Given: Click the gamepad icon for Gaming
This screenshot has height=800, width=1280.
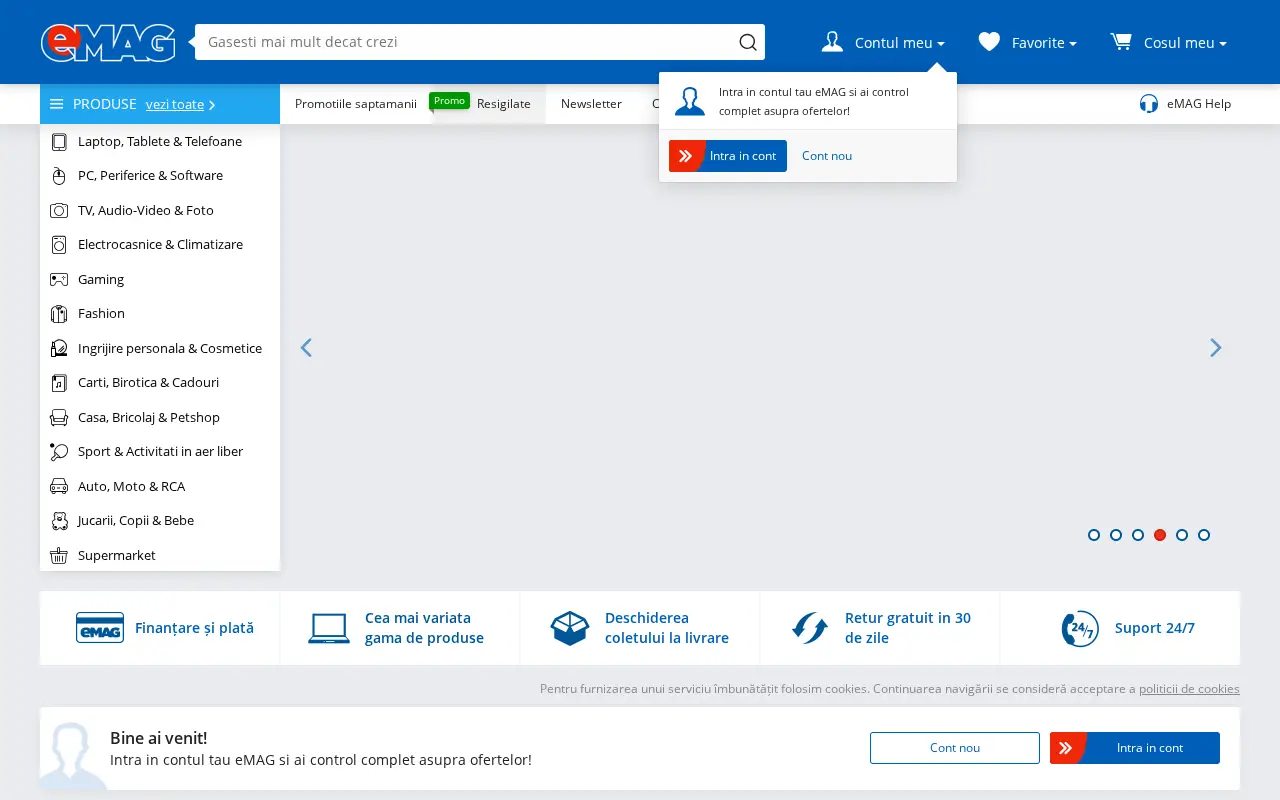Looking at the screenshot, I should click(x=59, y=280).
